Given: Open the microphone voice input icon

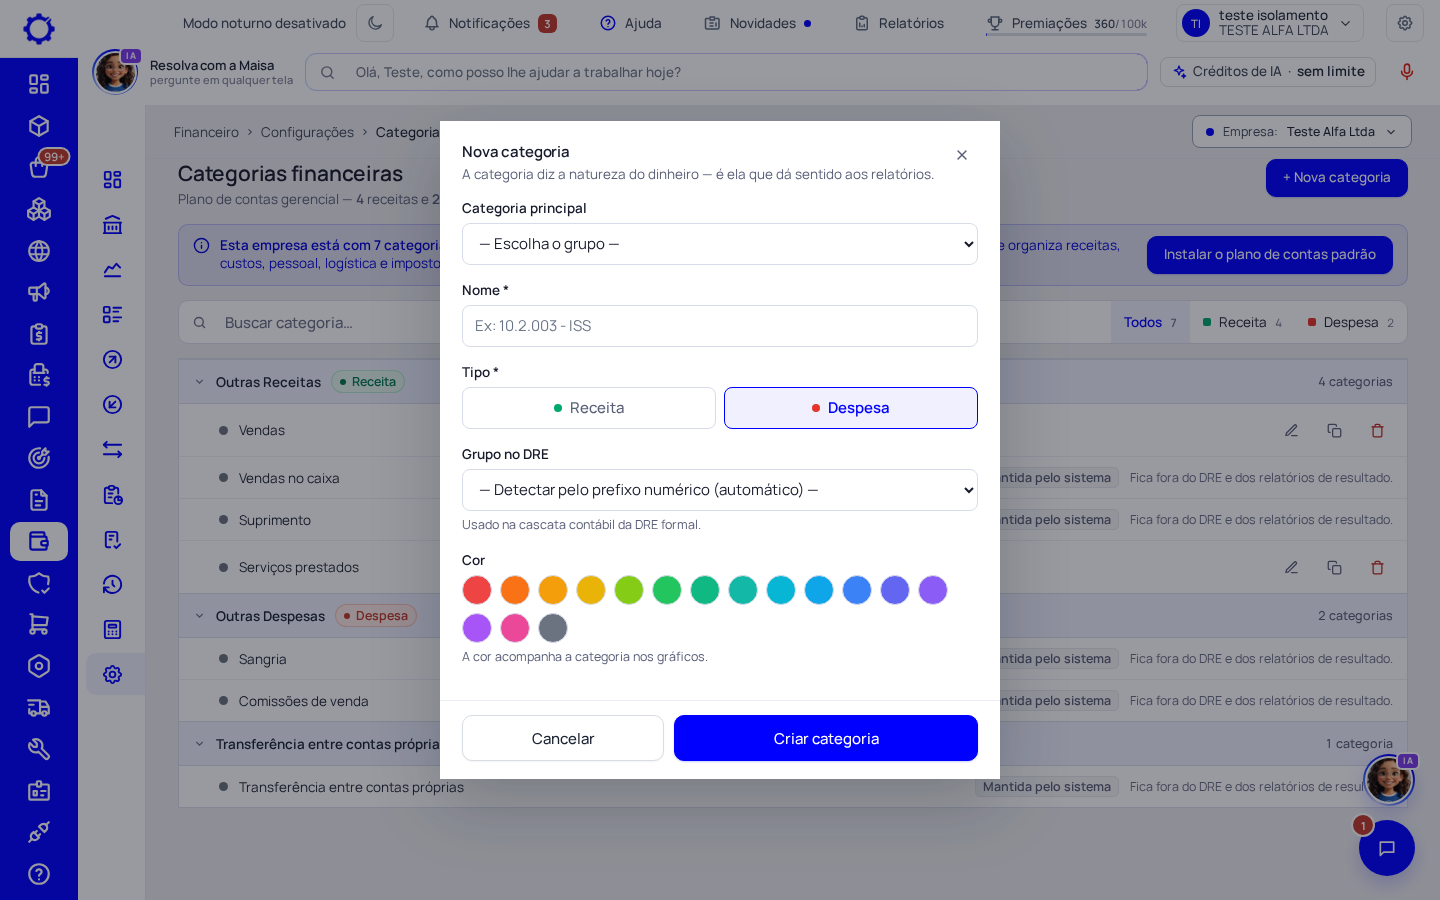Looking at the screenshot, I should pyautogui.click(x=1406, y=72).
